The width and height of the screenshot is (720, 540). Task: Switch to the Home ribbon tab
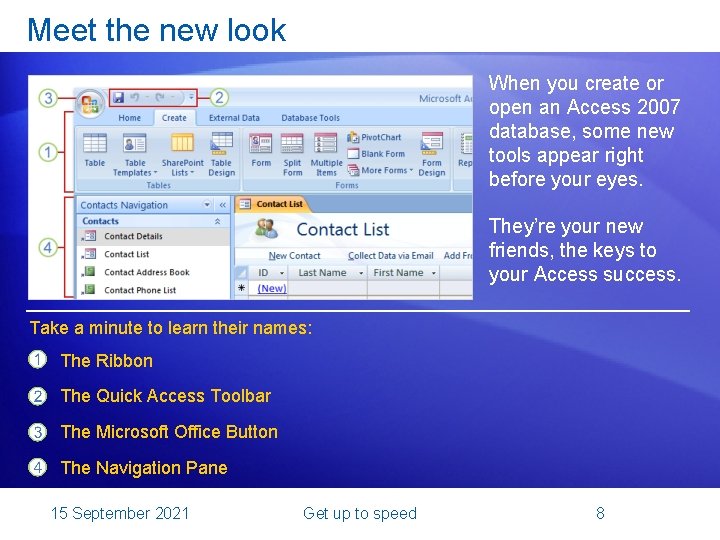pos(129,118)
